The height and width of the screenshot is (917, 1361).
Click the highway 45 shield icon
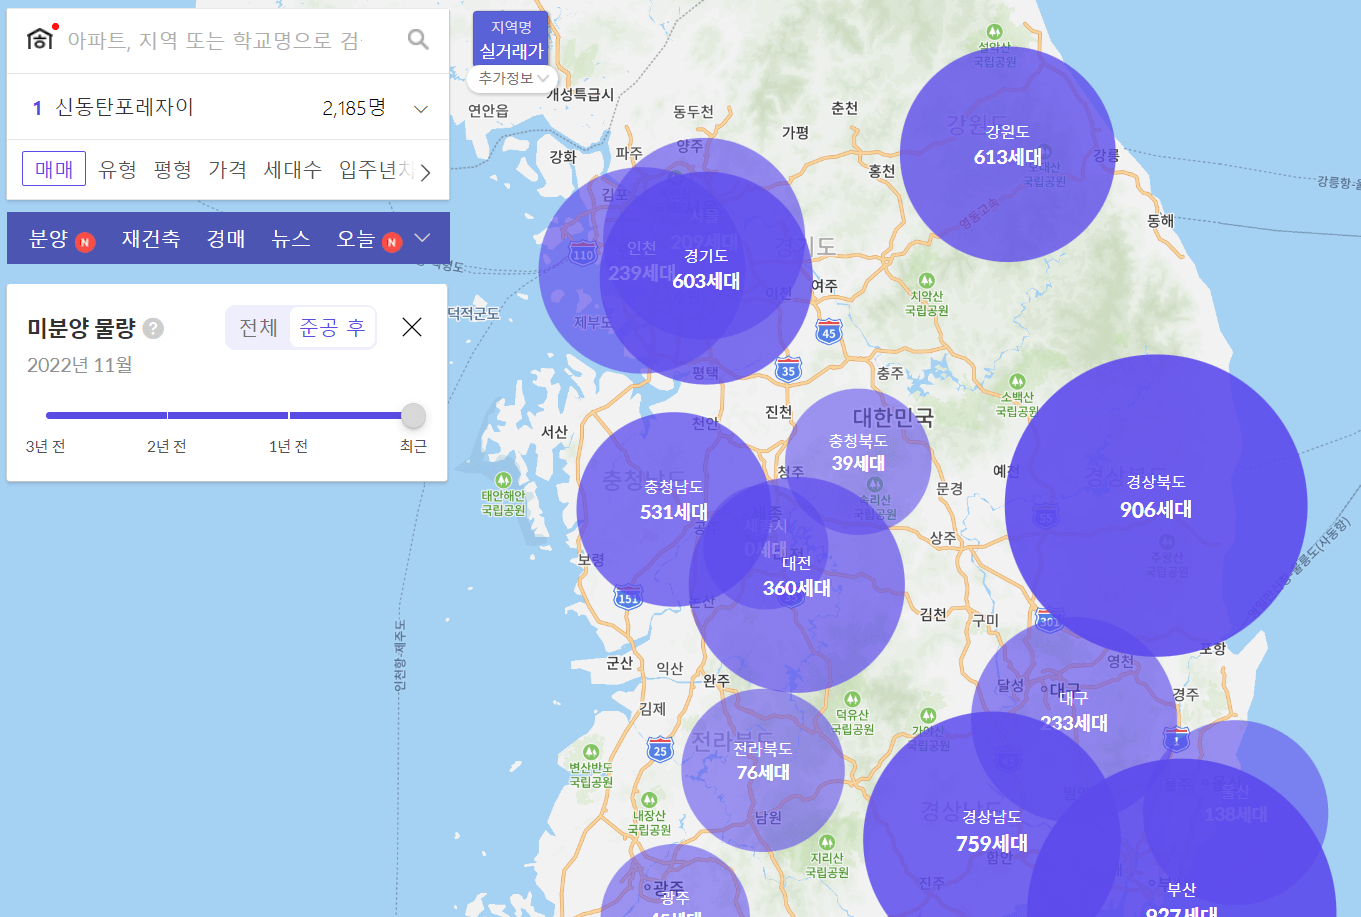828,332
